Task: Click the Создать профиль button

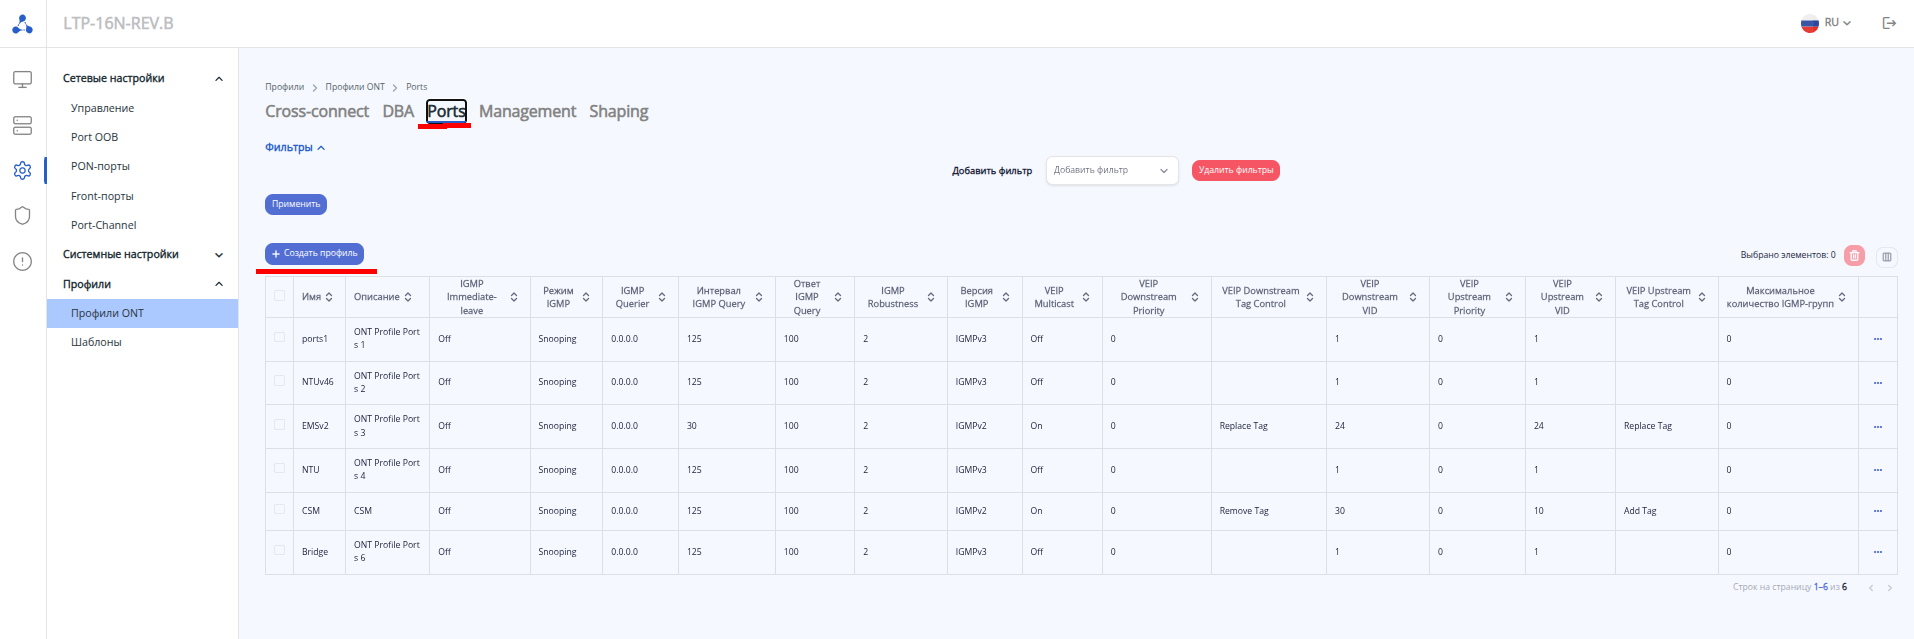Action: coord(314,254)
